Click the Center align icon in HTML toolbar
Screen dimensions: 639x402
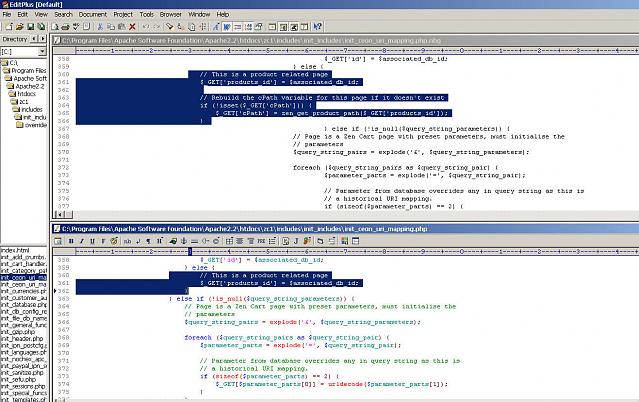pyautogui.click(x=240, y=241)
